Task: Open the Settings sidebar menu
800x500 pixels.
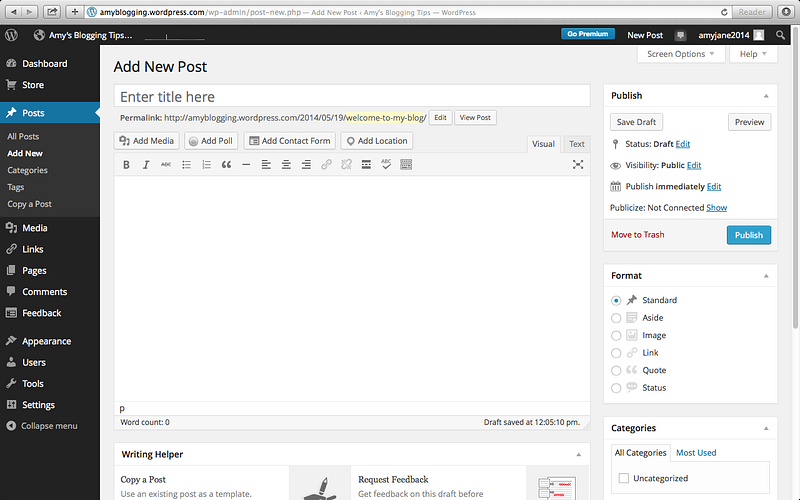Action: coord(50,405)
